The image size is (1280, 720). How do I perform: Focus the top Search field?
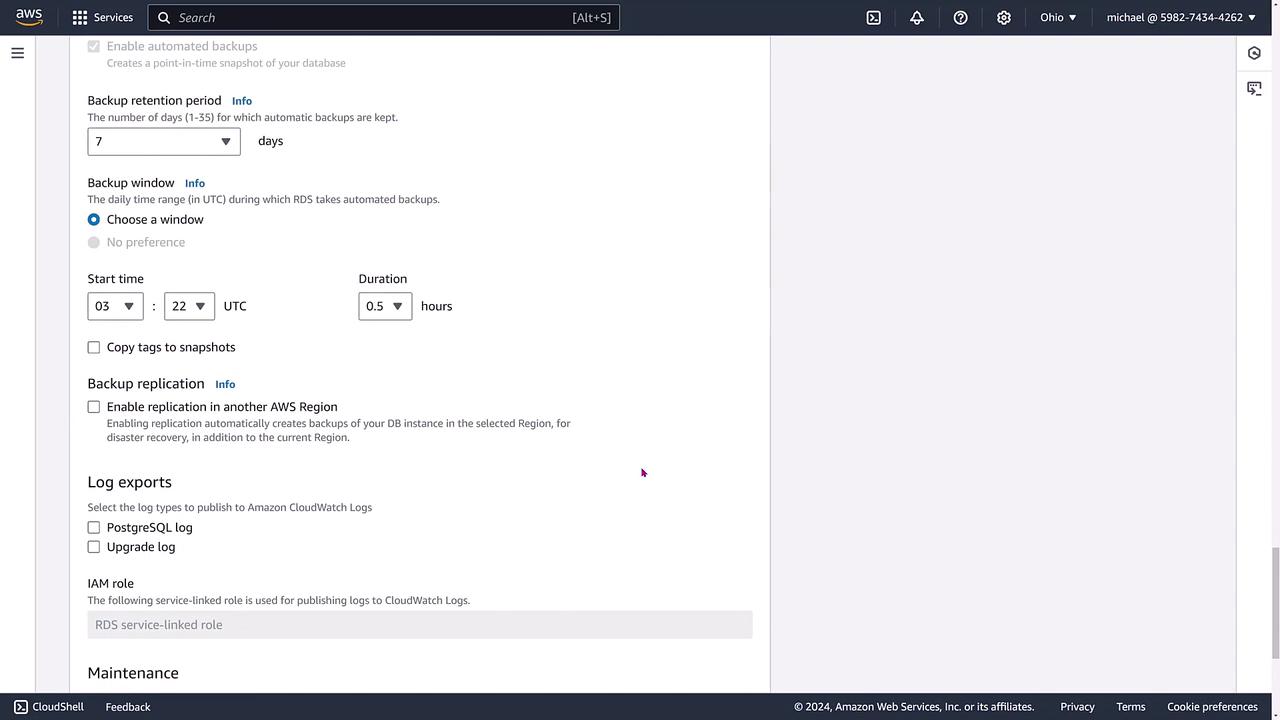[384, 17]
